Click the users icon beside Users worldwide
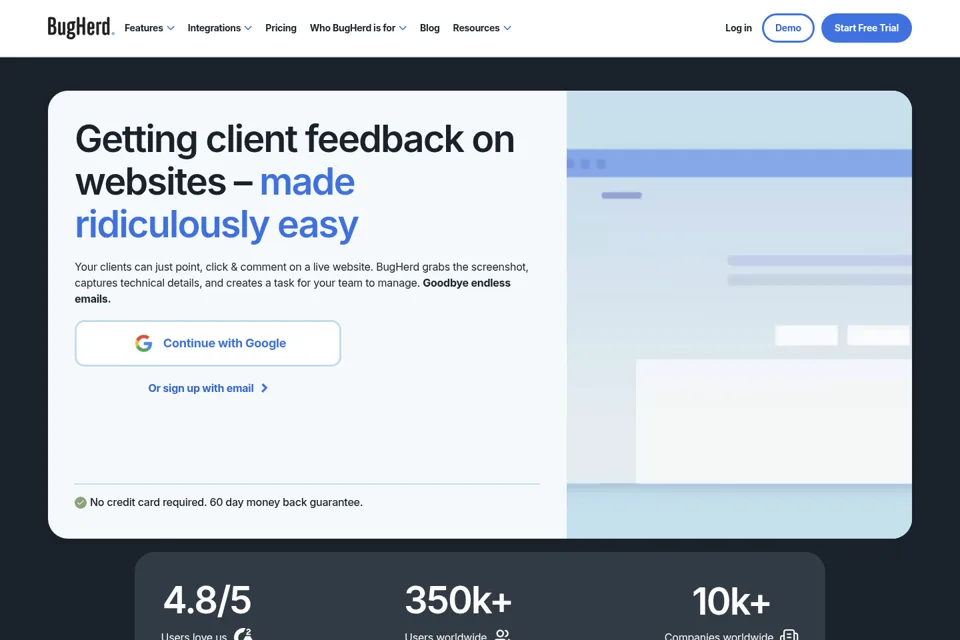 502,635
